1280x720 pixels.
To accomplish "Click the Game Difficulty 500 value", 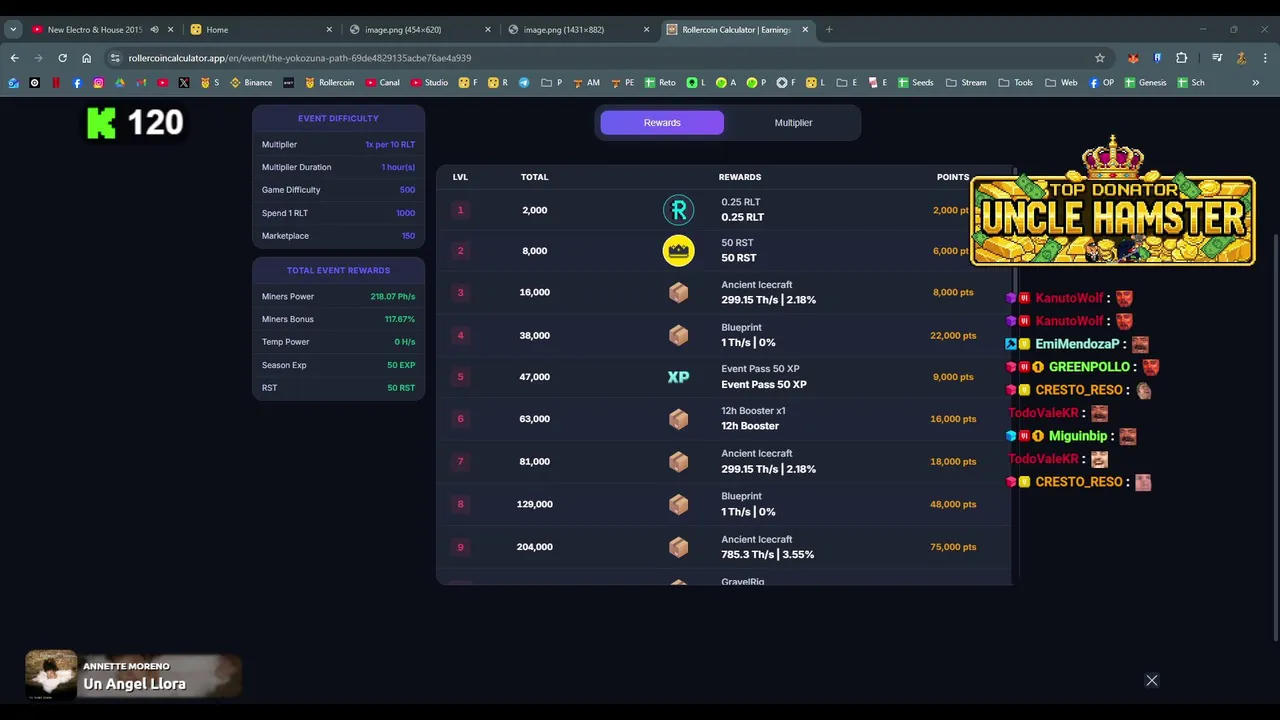I will 407,190.
